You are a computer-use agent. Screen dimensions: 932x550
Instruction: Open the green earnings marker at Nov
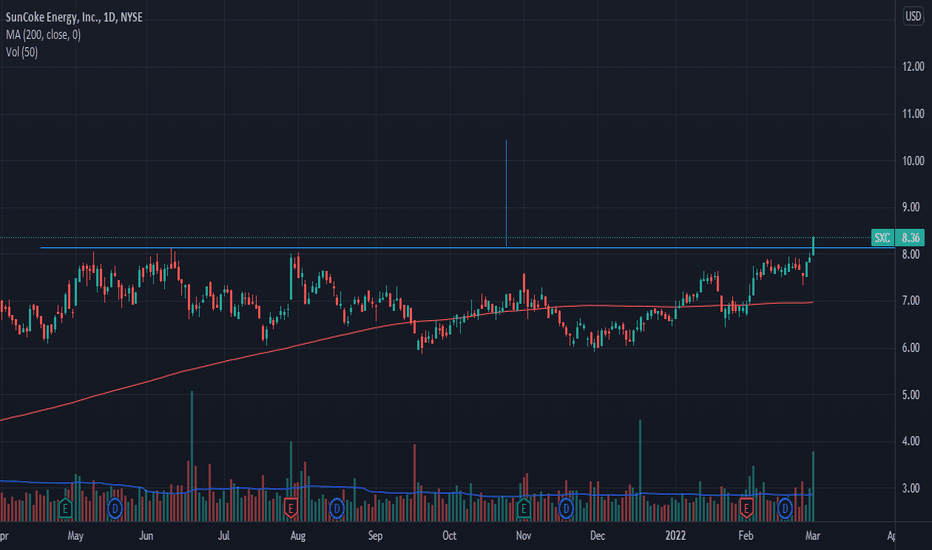pyautogui.click(x=523, y=508)
